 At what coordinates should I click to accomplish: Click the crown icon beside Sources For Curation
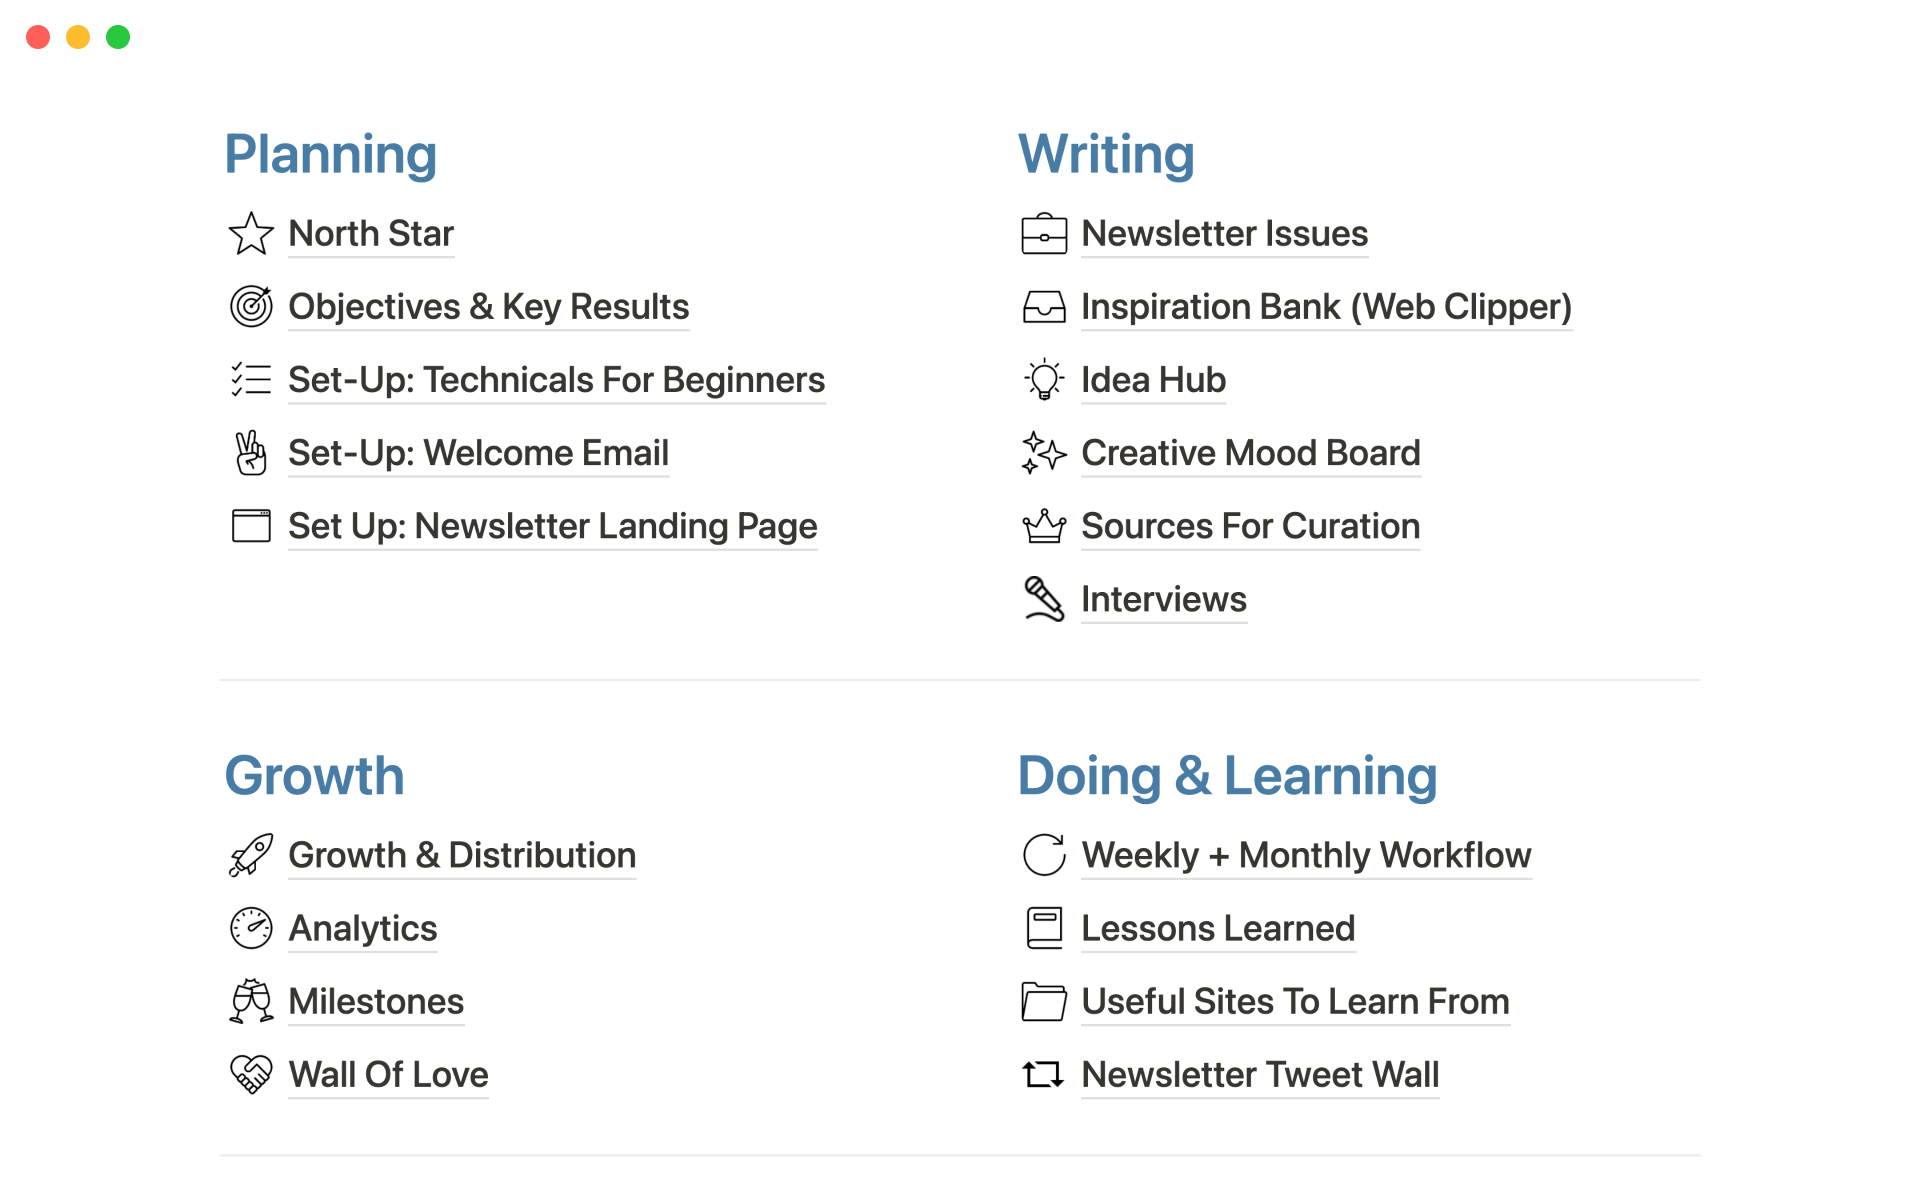coord(1044,526)
